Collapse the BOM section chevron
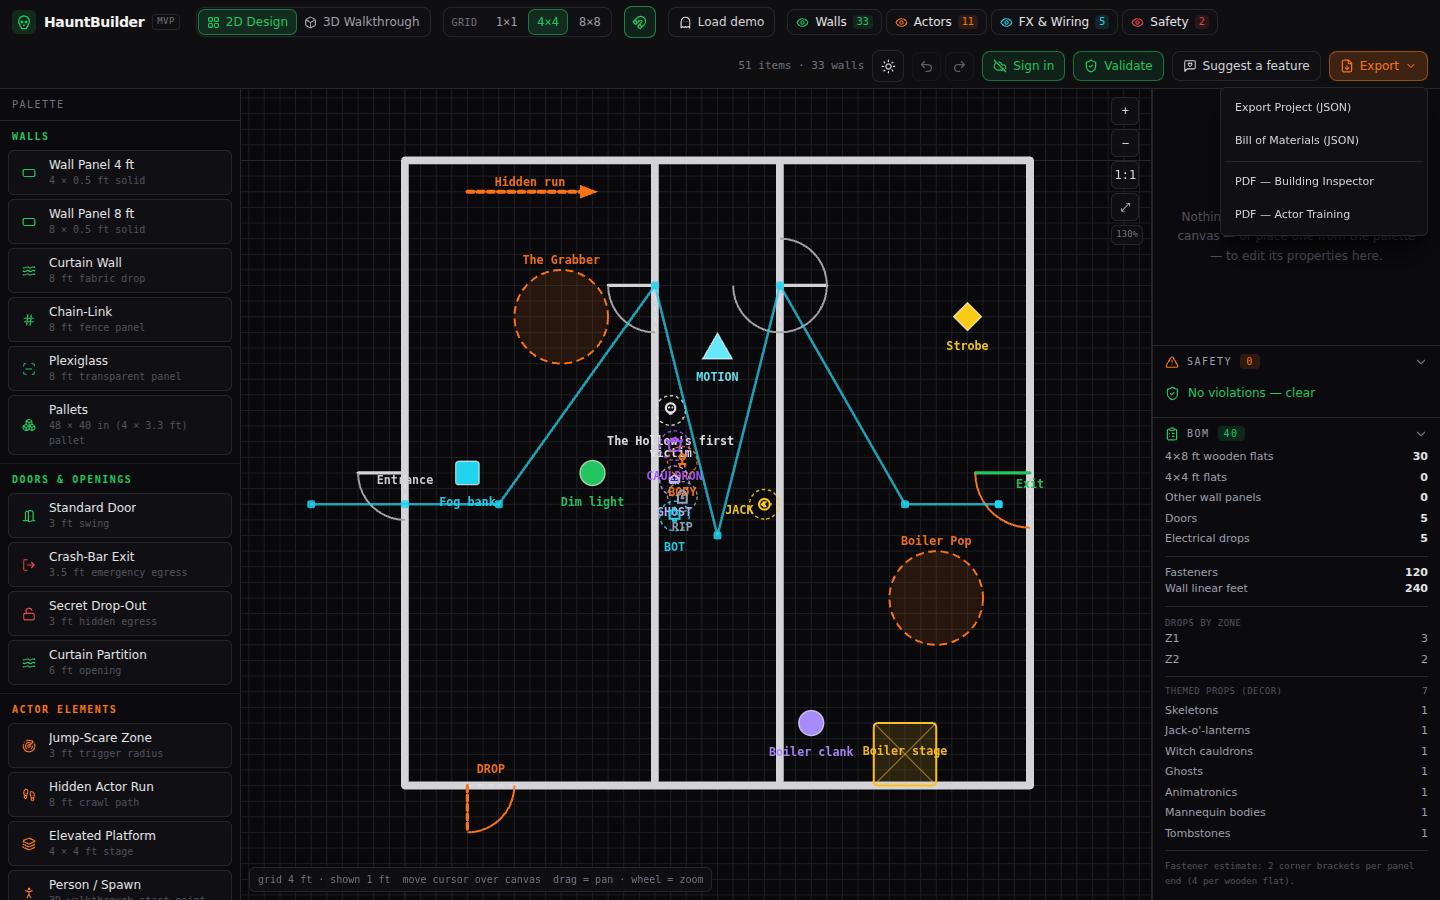 point(1421,434)
